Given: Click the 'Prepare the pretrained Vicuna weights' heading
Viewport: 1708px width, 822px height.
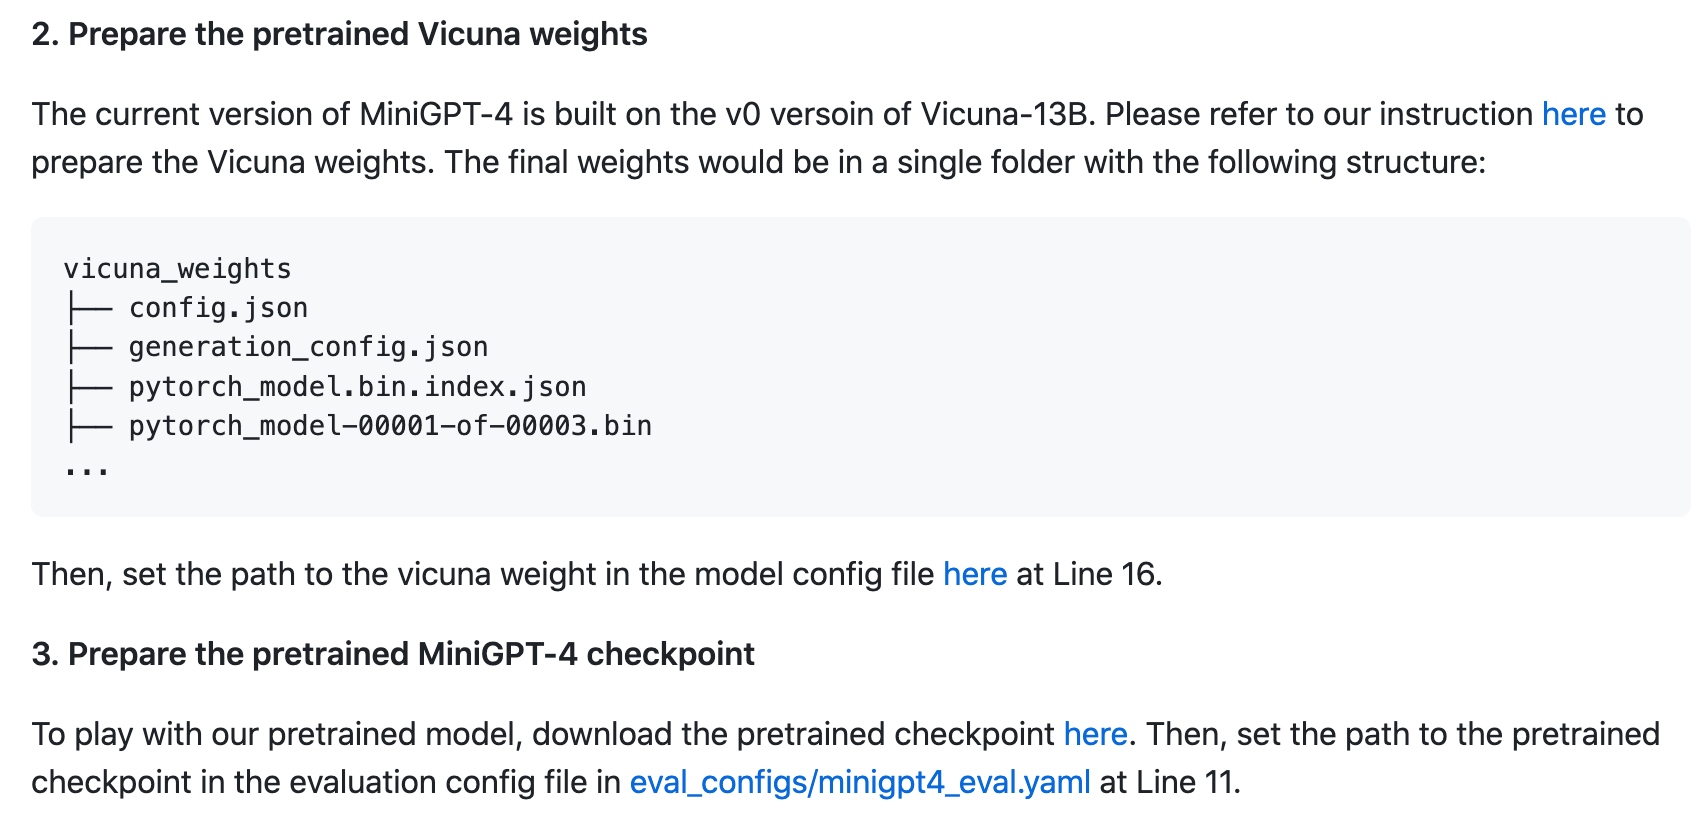Looking at the screenshot, I should click(x=339, y=34).
